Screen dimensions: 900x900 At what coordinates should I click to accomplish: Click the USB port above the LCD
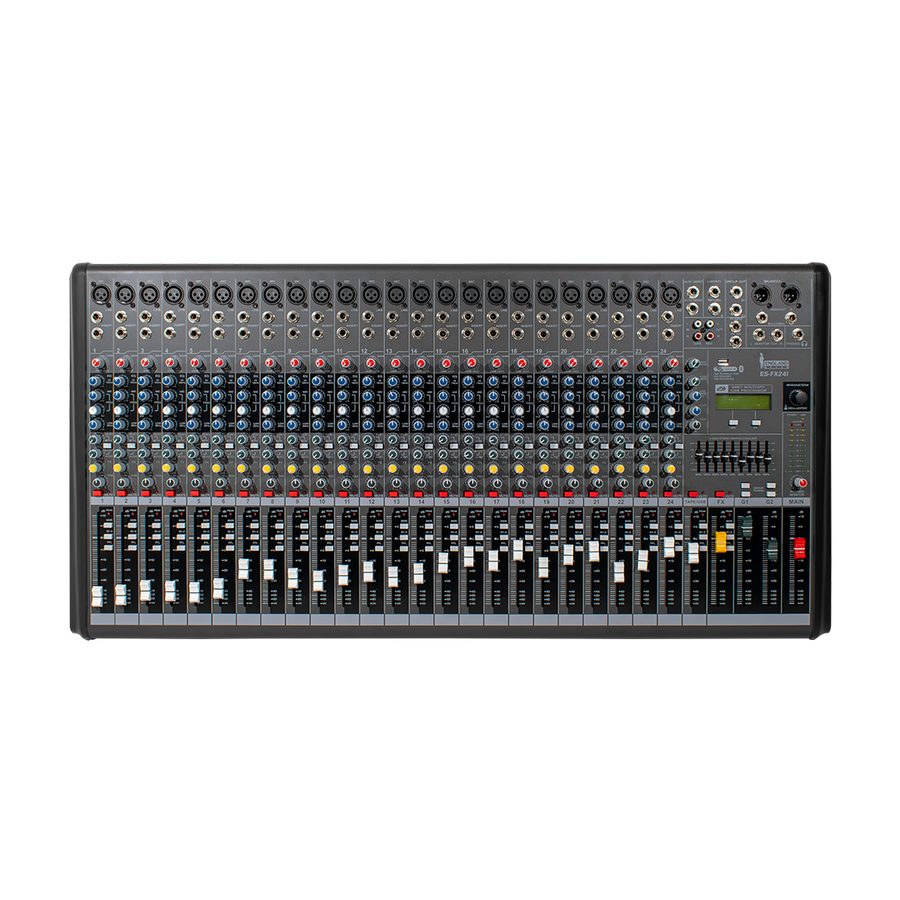(723, 362)
